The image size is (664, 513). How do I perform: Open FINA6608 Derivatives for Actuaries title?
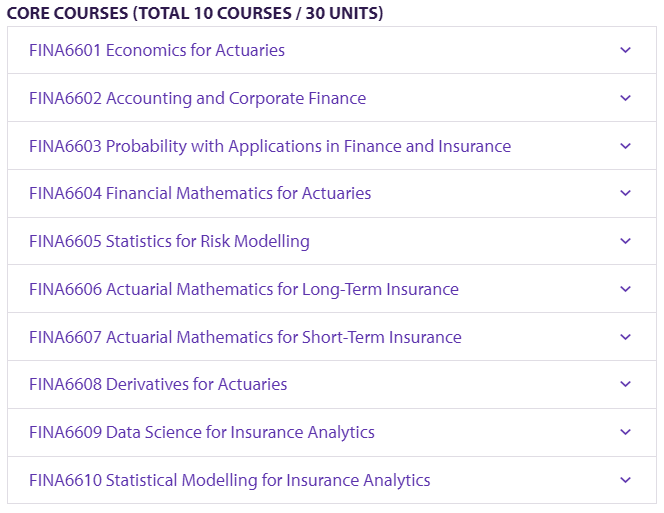pyautogui.click(x=158, y=384)
